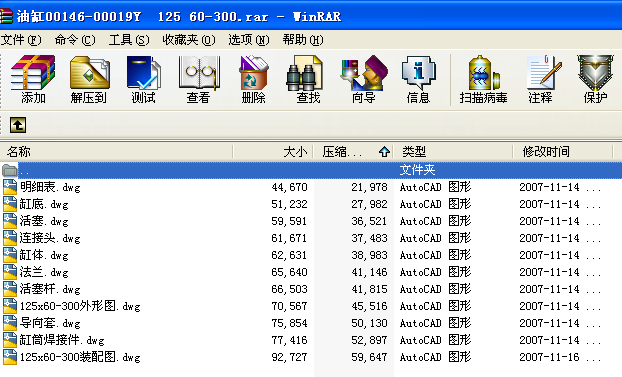Viewport: 622px width, 377px height.
Task: Open the File 文件(F) menu
Action: (x=21, y=40)
